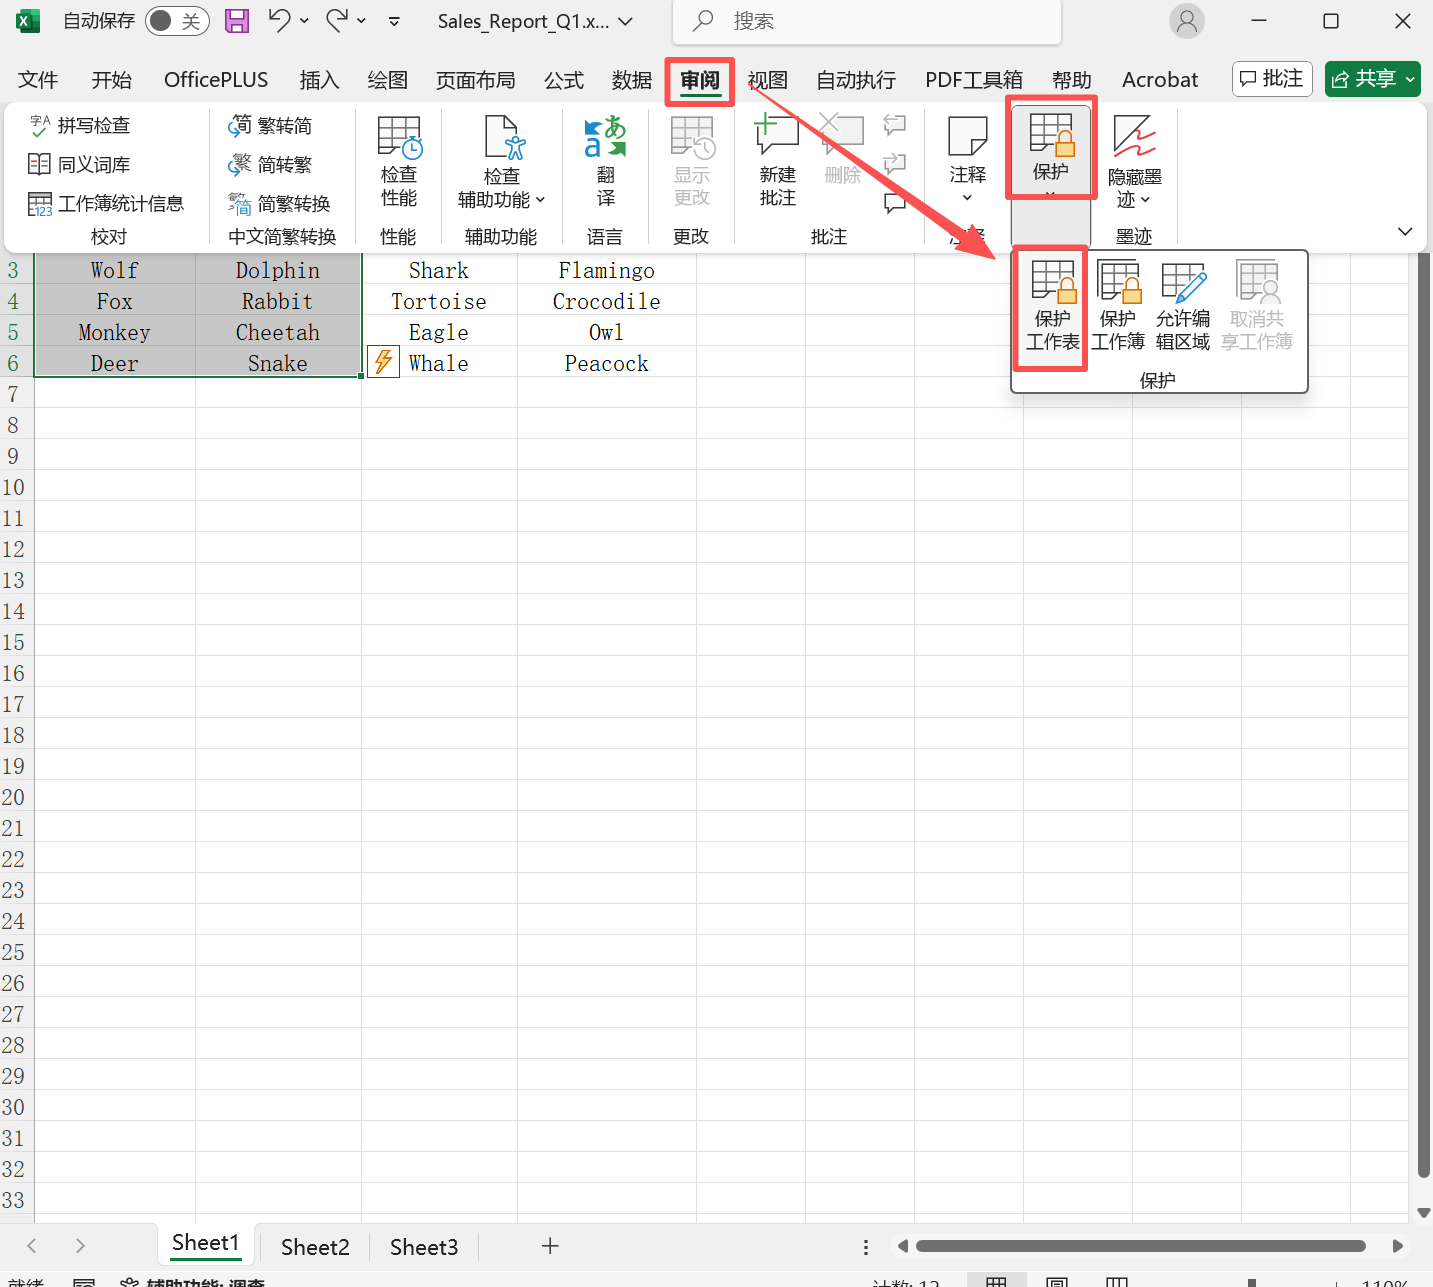1433x1287 pixels.
Task: Click the Translate (翻译) icon
Action: (605, 160)
